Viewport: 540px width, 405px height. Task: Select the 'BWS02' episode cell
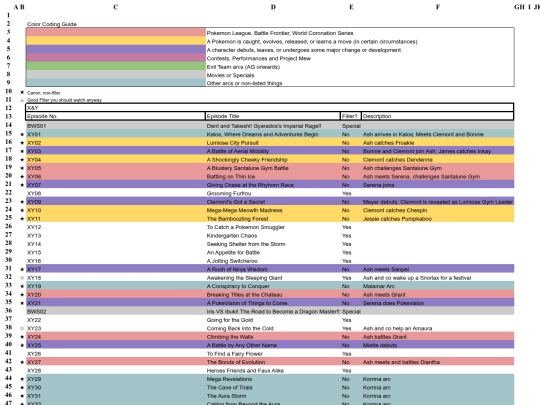[x=116, y=312]
